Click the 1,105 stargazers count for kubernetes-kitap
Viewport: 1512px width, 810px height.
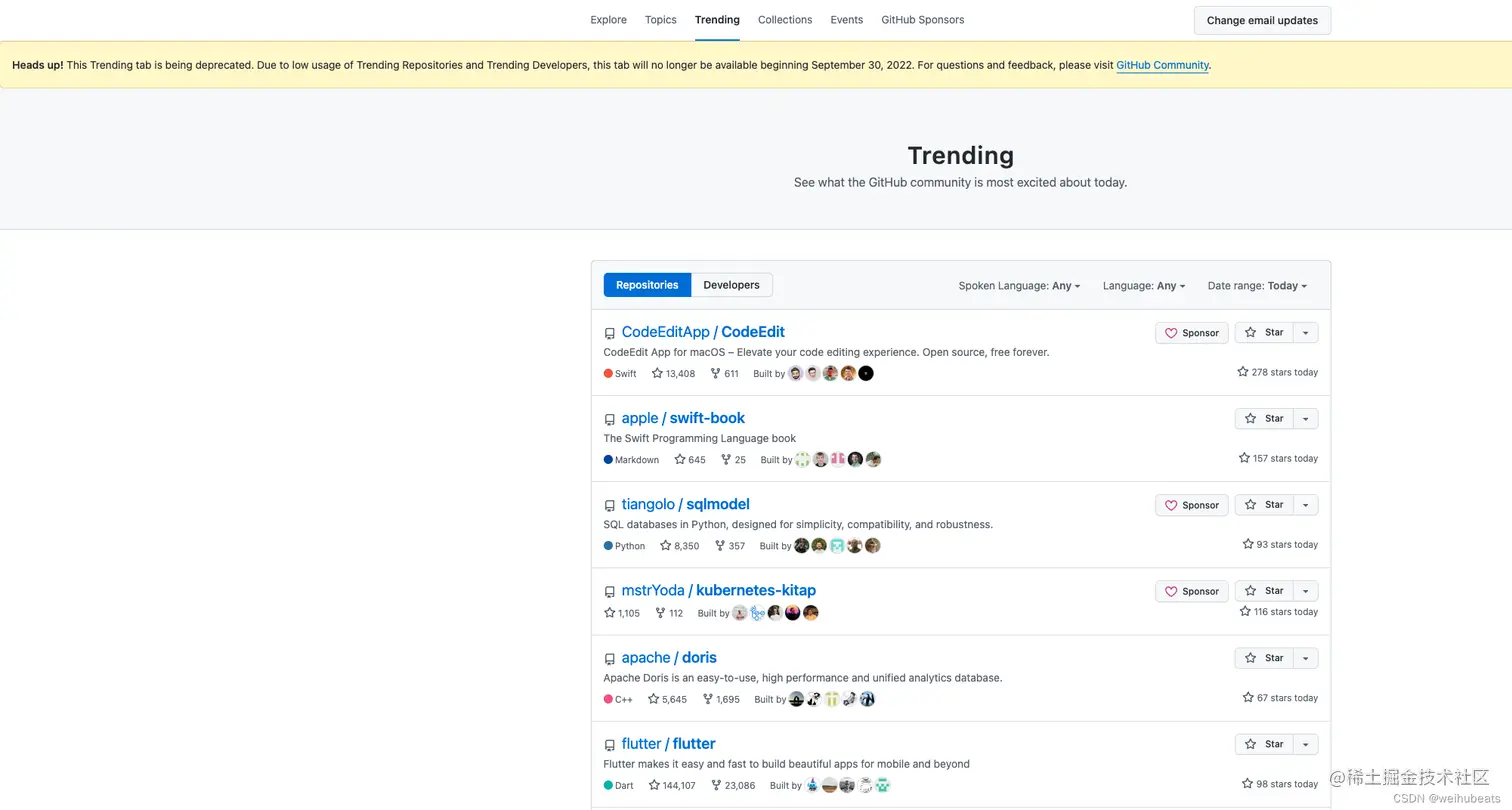pyautogui.click(x=622, y=613)
